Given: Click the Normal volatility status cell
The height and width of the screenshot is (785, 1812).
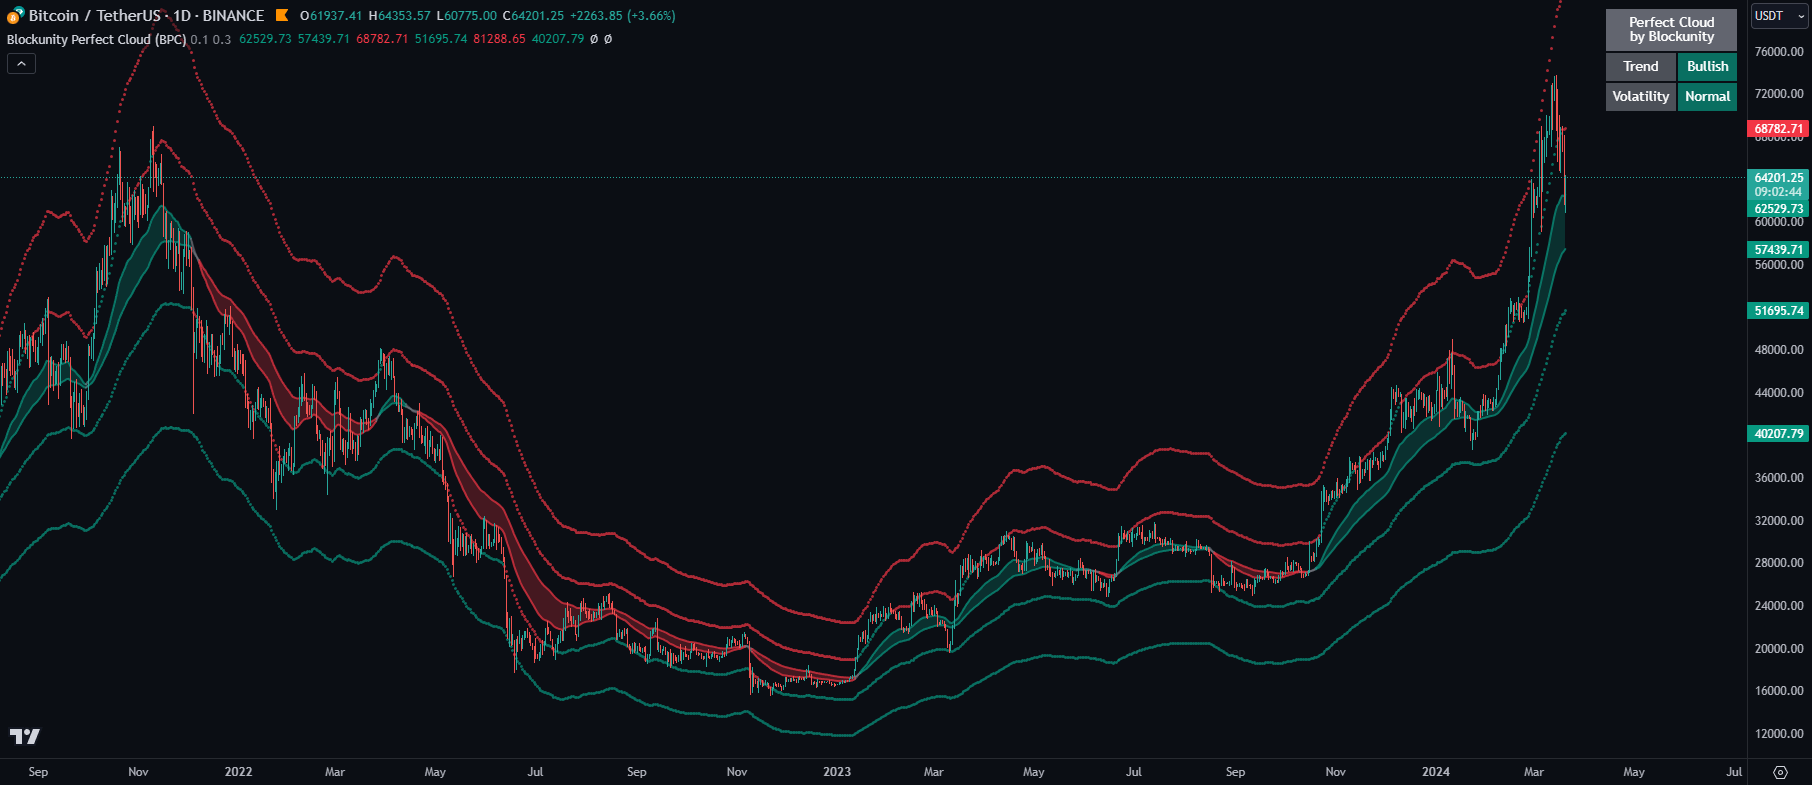Looking at the screenshot, I should [1707, 96].
